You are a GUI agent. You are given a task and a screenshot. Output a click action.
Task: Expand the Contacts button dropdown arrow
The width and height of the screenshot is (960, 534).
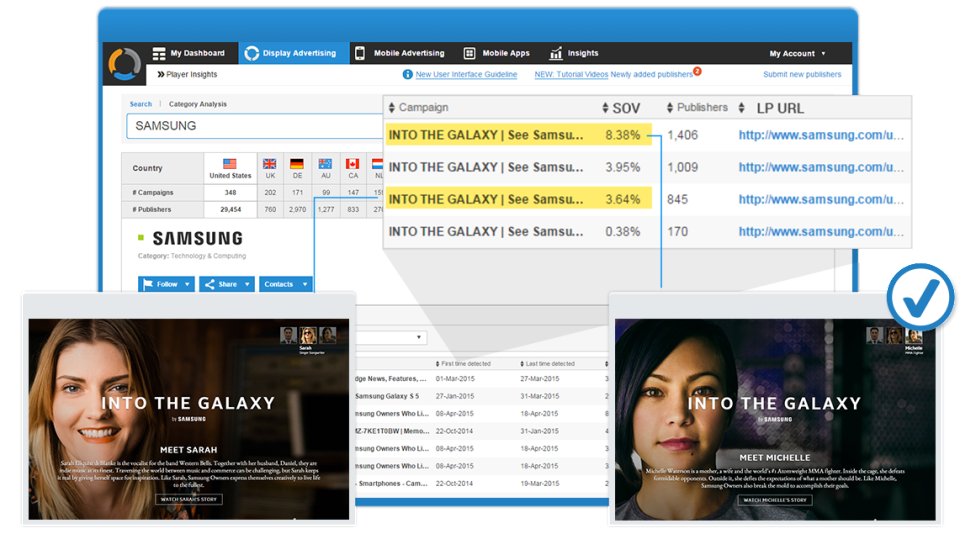click(305, 284)
